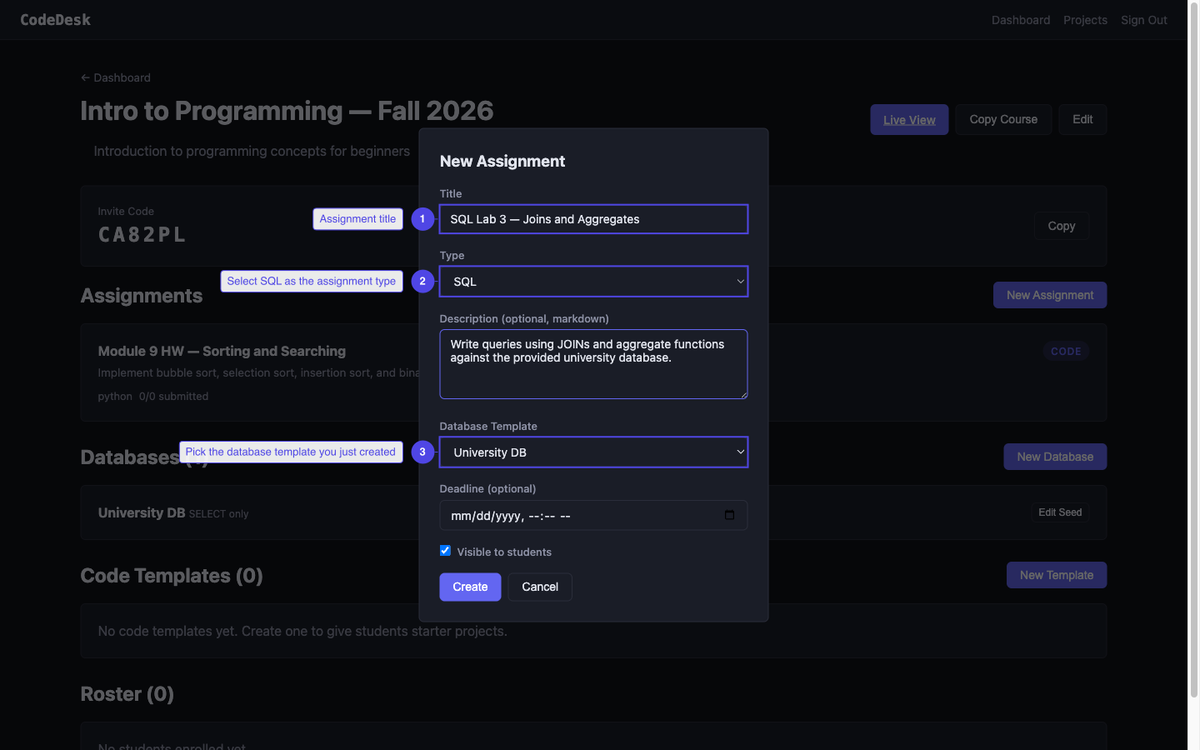Click step 3 numbered badge

point(422,452)
